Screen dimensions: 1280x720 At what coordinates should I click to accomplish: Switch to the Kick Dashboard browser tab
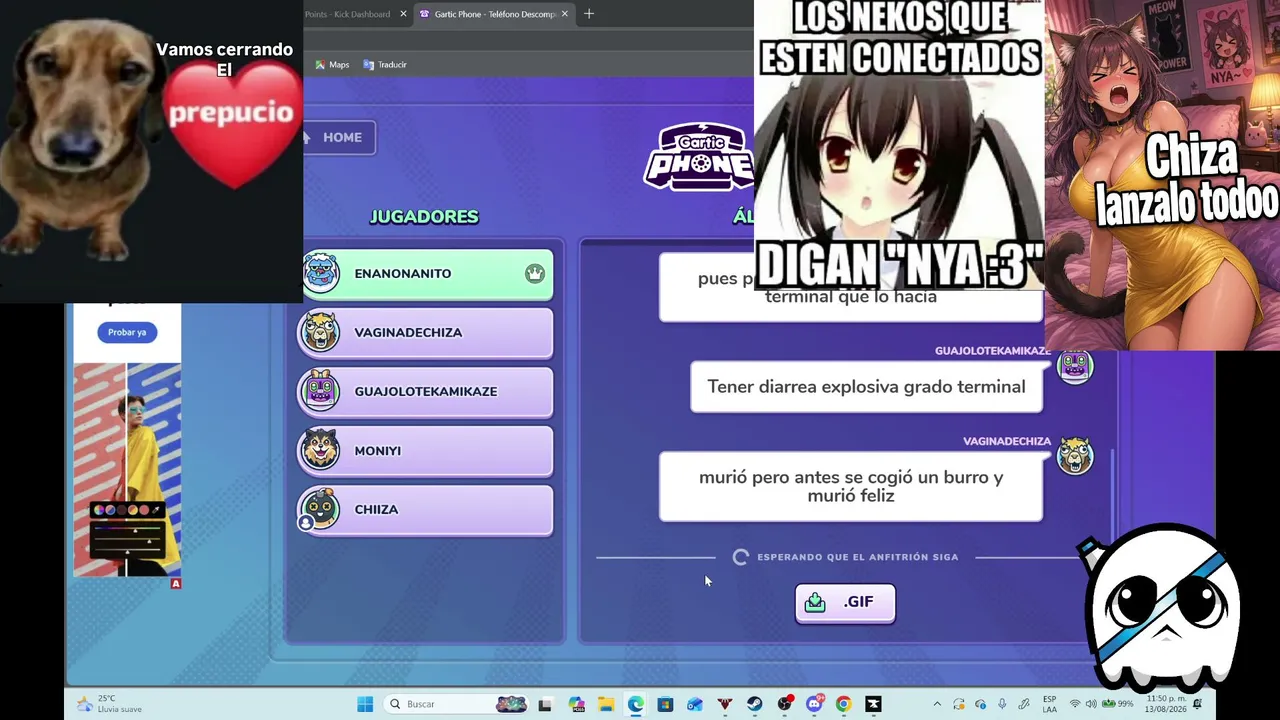point(346,14)
